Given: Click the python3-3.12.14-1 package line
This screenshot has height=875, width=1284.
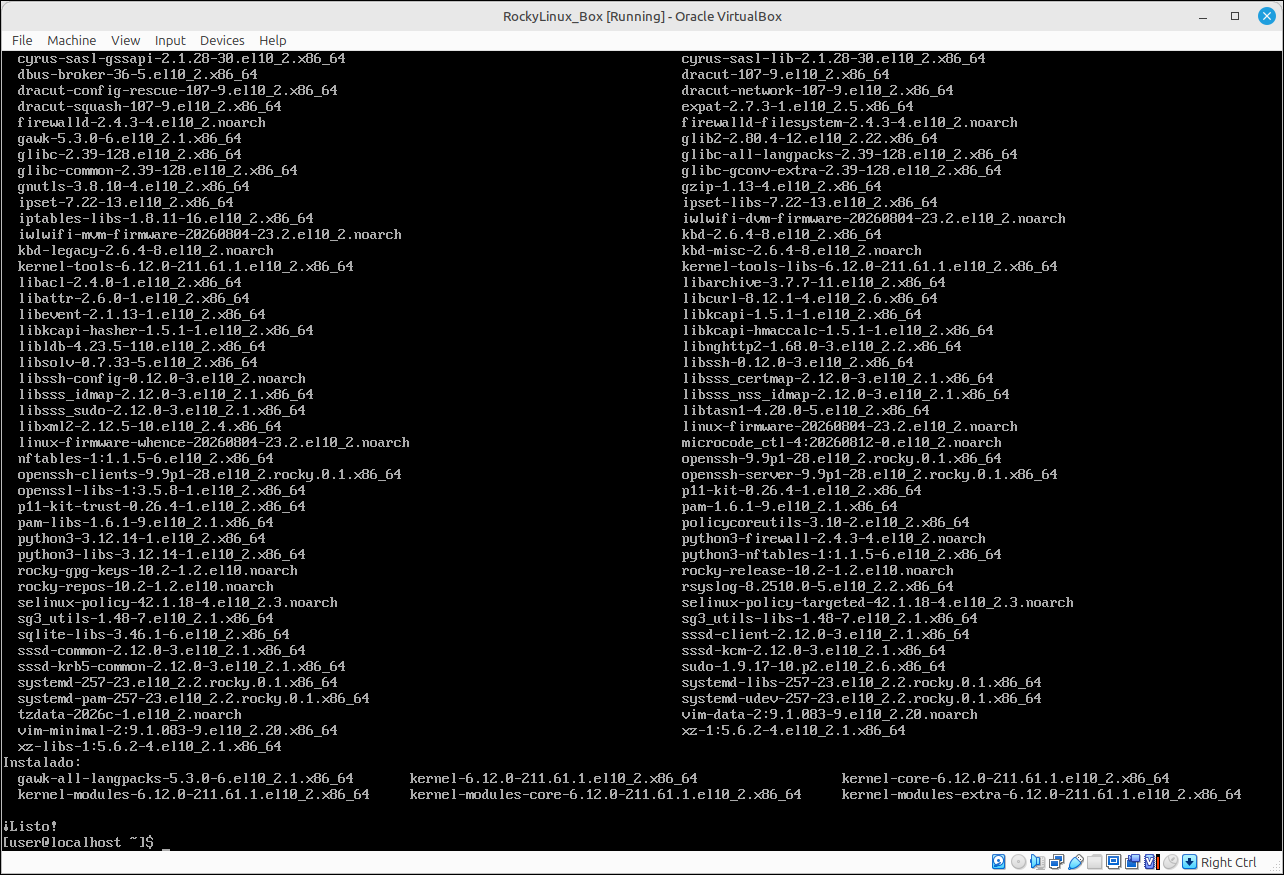Looking at the screenshot, I should point(142,538).
